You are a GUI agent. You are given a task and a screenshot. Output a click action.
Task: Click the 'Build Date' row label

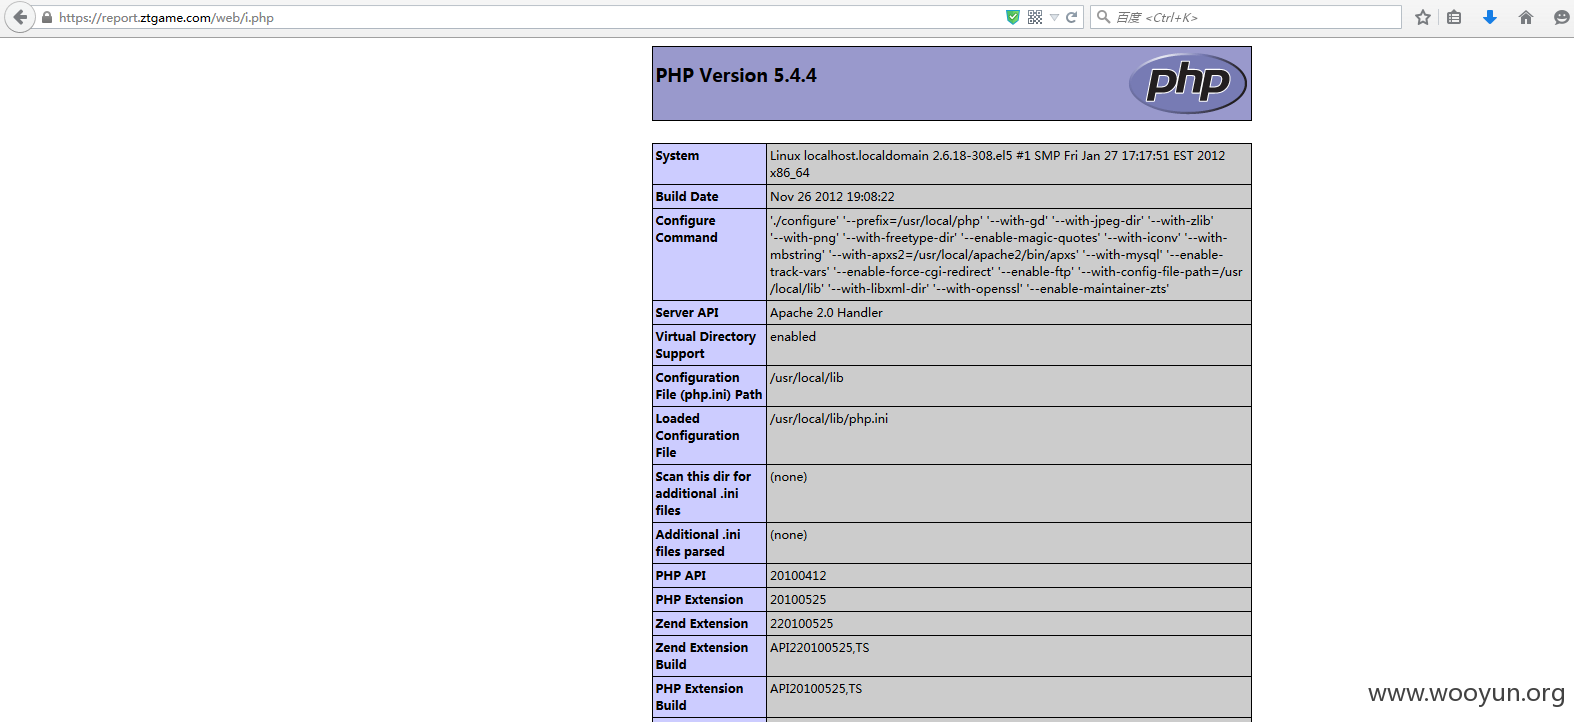[x=687, y=197]
